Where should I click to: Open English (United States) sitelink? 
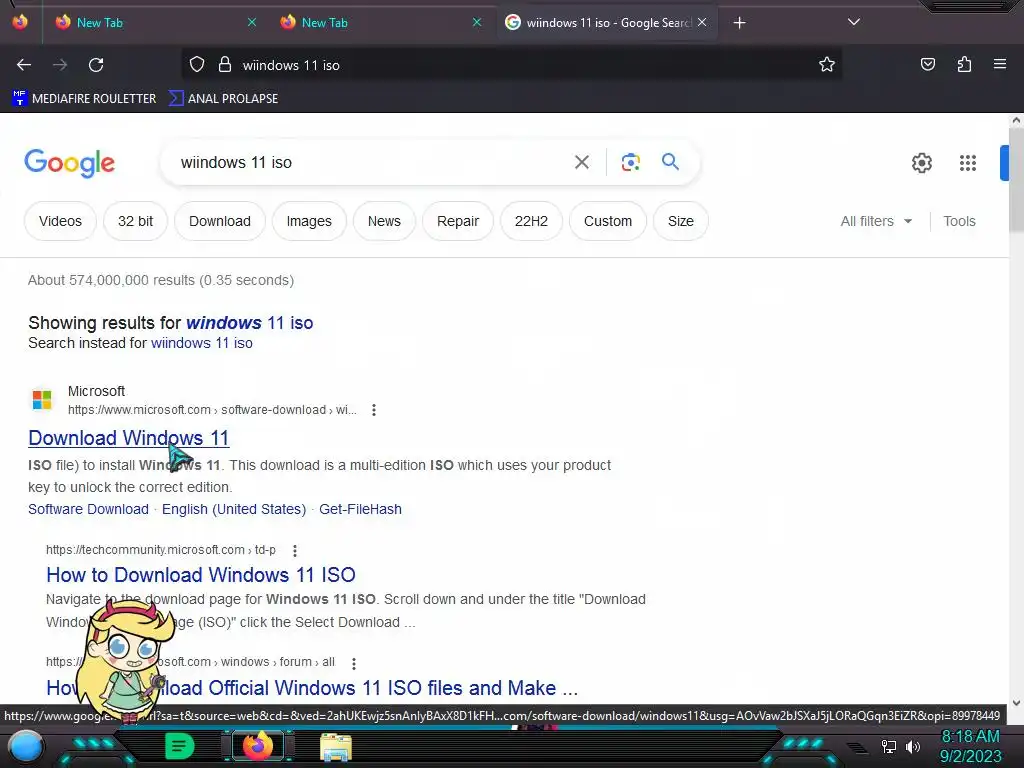234,509
